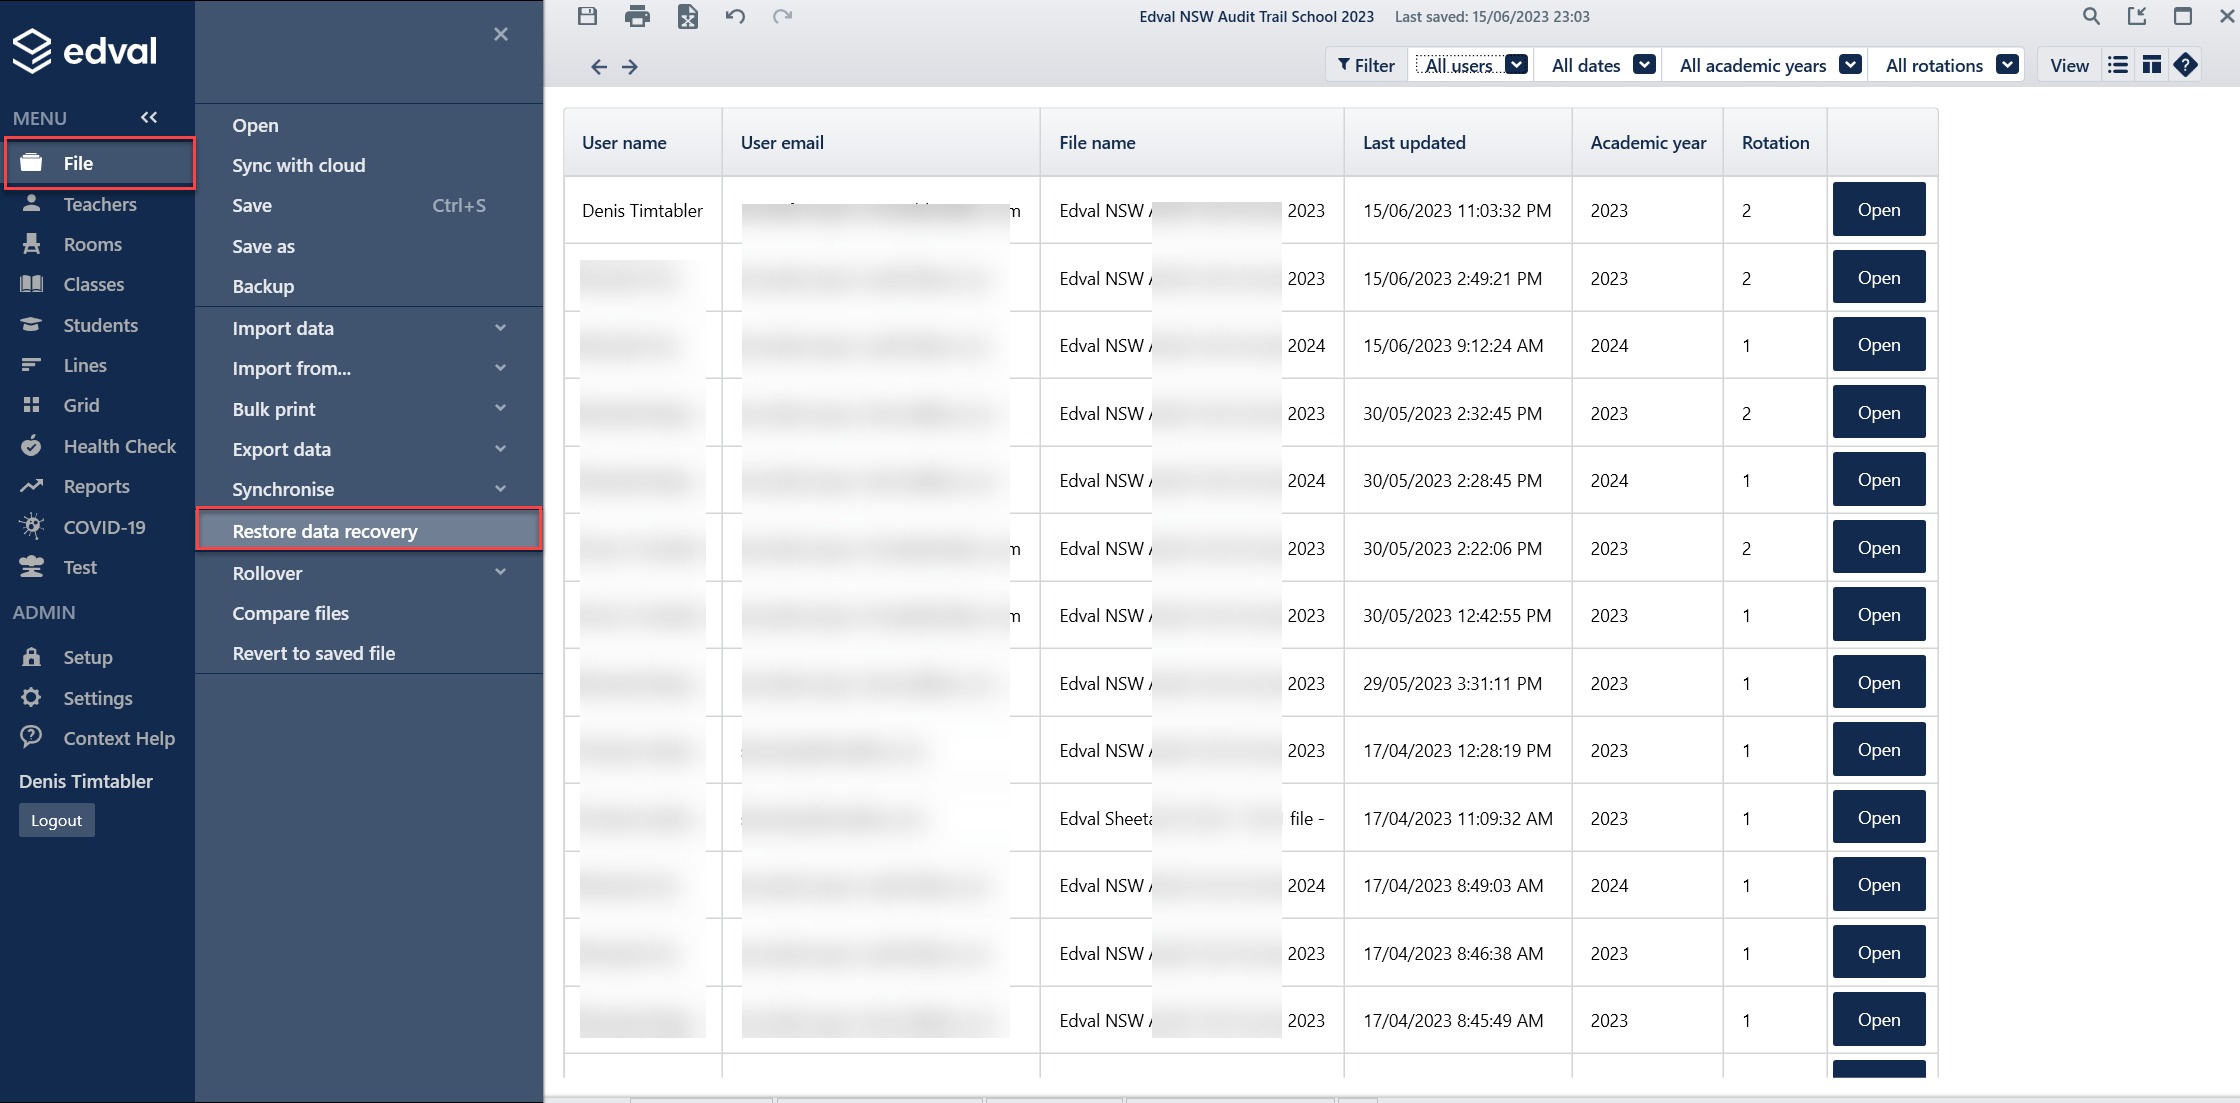Open the COVID-19 section
The height and width of the screenshot is (1103, 2240).
[x=104, y=527]
